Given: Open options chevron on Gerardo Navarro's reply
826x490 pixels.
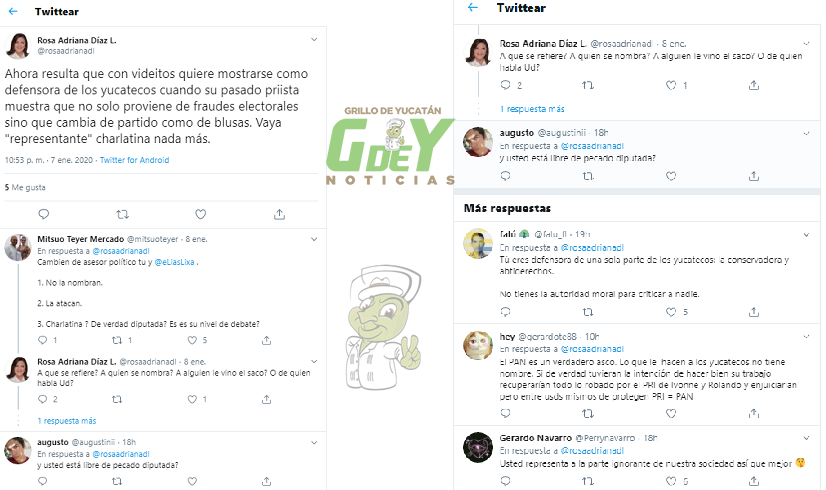Looking at the screenshot, I should click(806, 438).
